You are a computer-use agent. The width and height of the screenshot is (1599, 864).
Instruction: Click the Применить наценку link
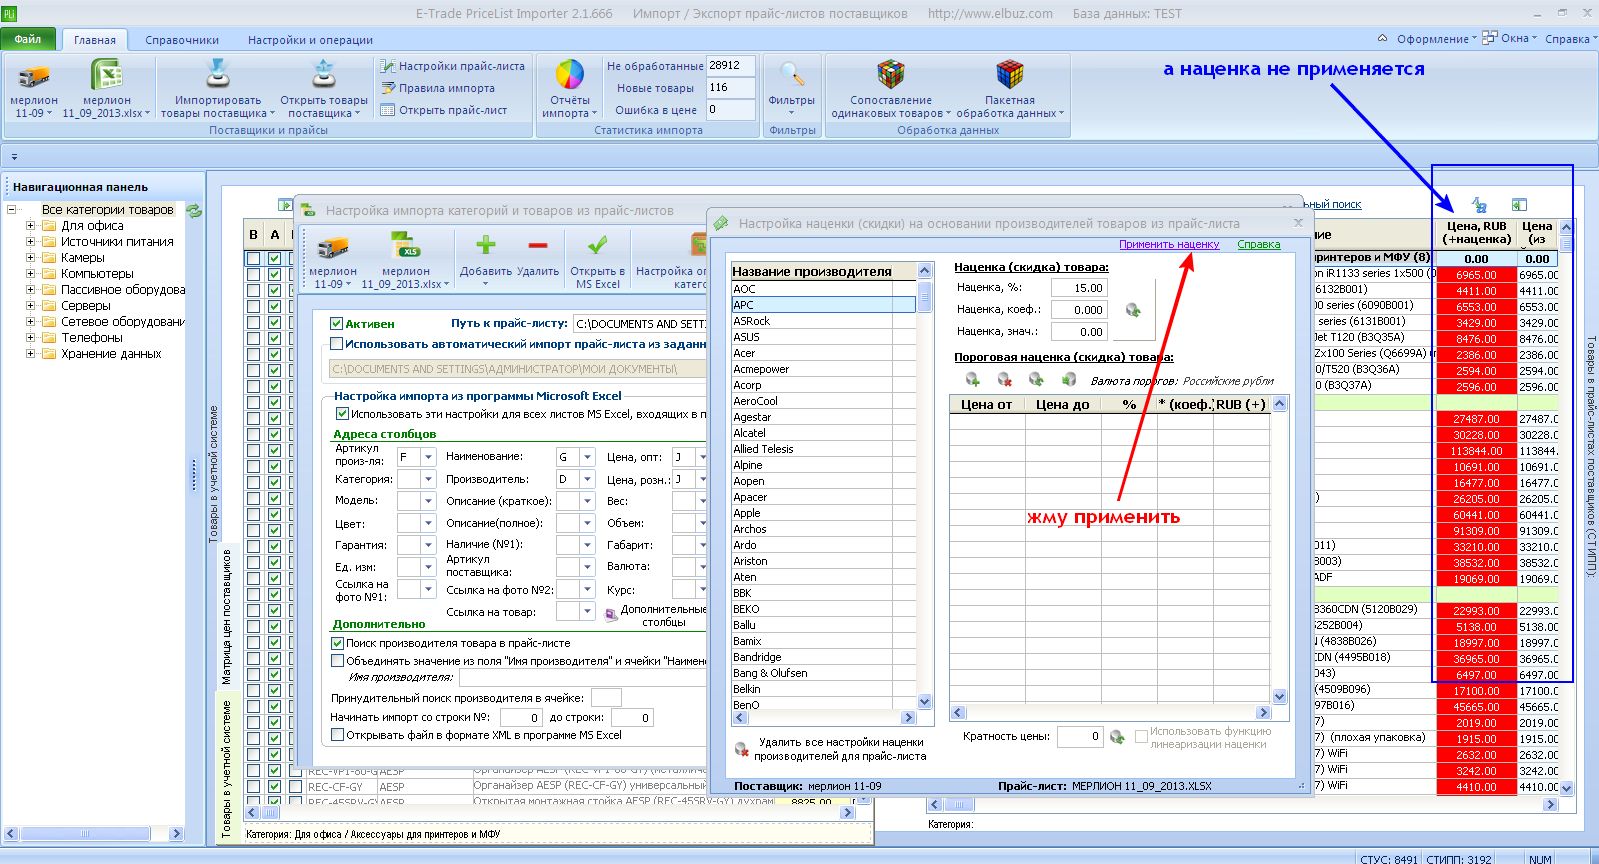click(1169, 244)
